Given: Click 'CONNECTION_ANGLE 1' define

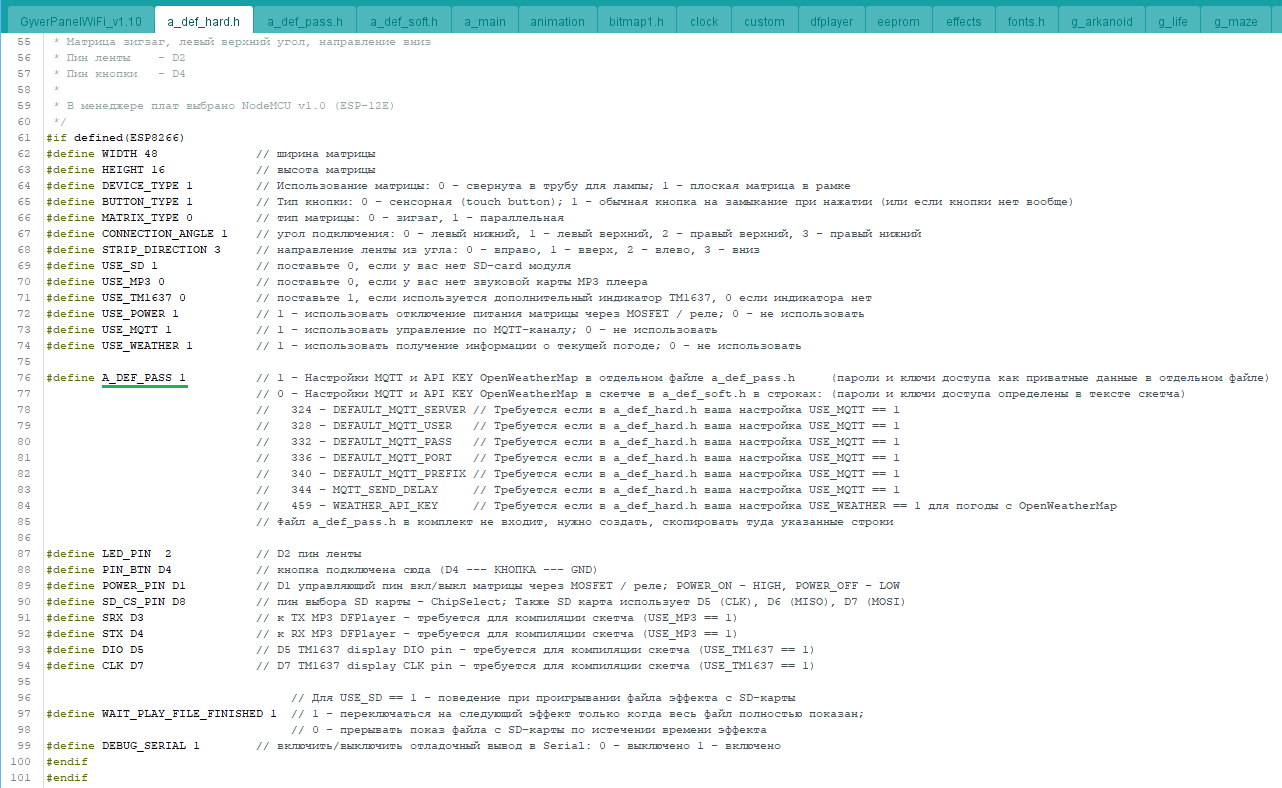Looking at the screenshot, I should 165,234.
